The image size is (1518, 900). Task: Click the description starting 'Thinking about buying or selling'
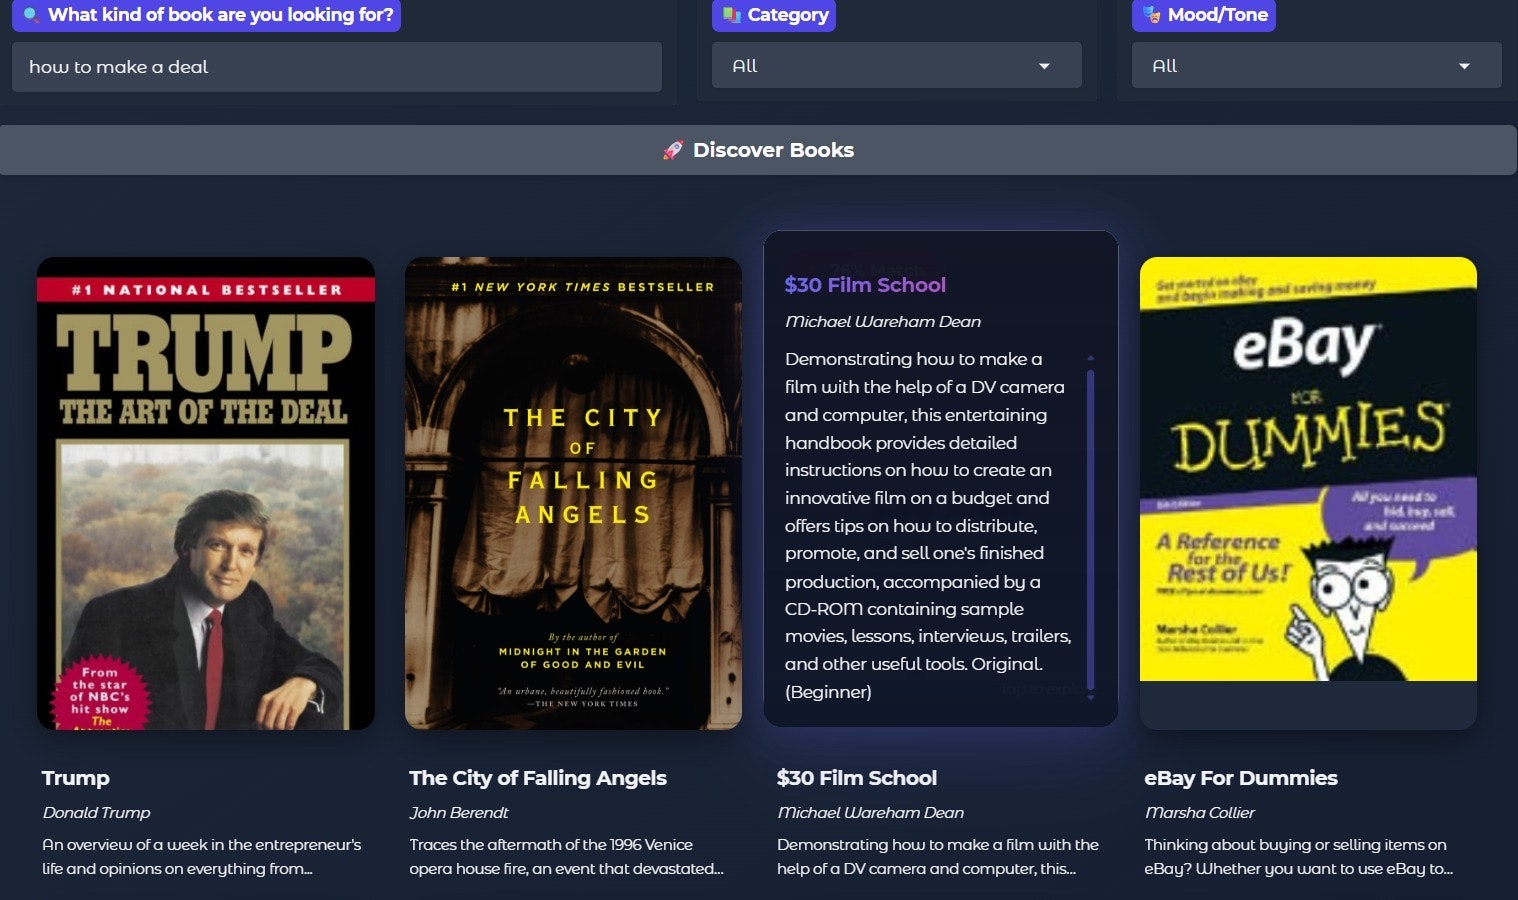tap(1299, 857)
